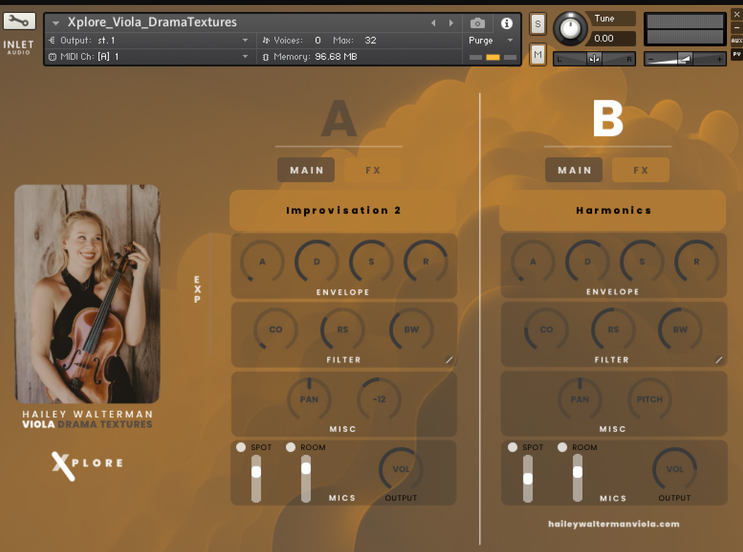Go to the next instrument preset arrow
Image resolution: width=743 pixels, height=552 pixels.
(x=451, y=23)
